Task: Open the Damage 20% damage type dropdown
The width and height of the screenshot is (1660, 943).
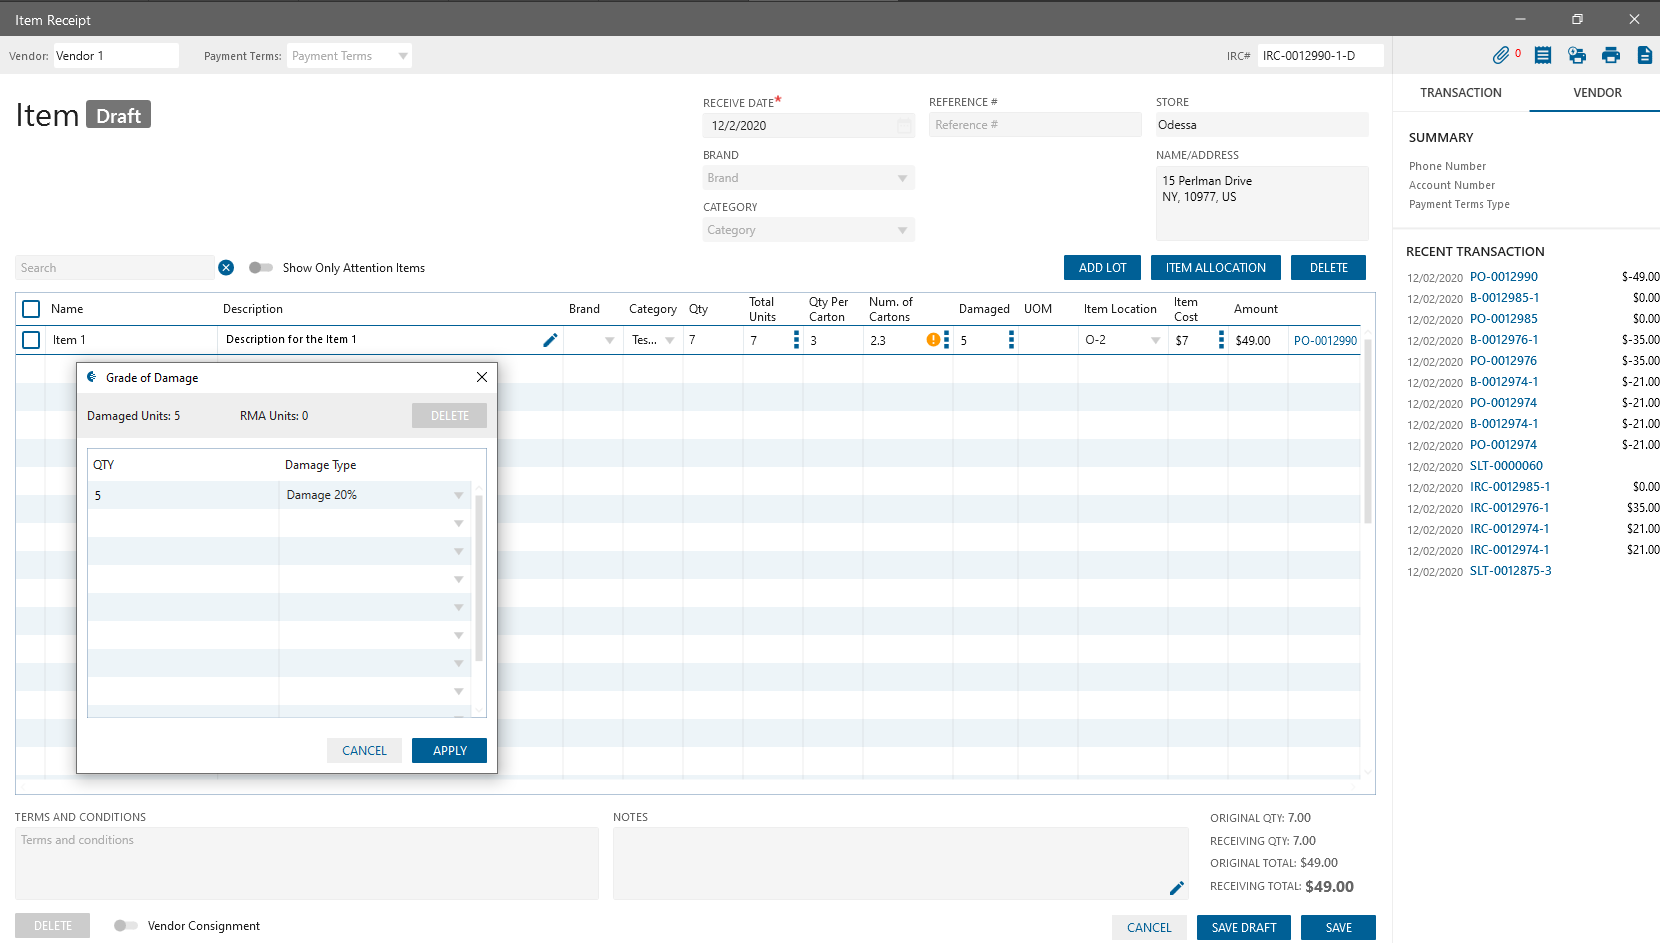Action: (458, 496)
